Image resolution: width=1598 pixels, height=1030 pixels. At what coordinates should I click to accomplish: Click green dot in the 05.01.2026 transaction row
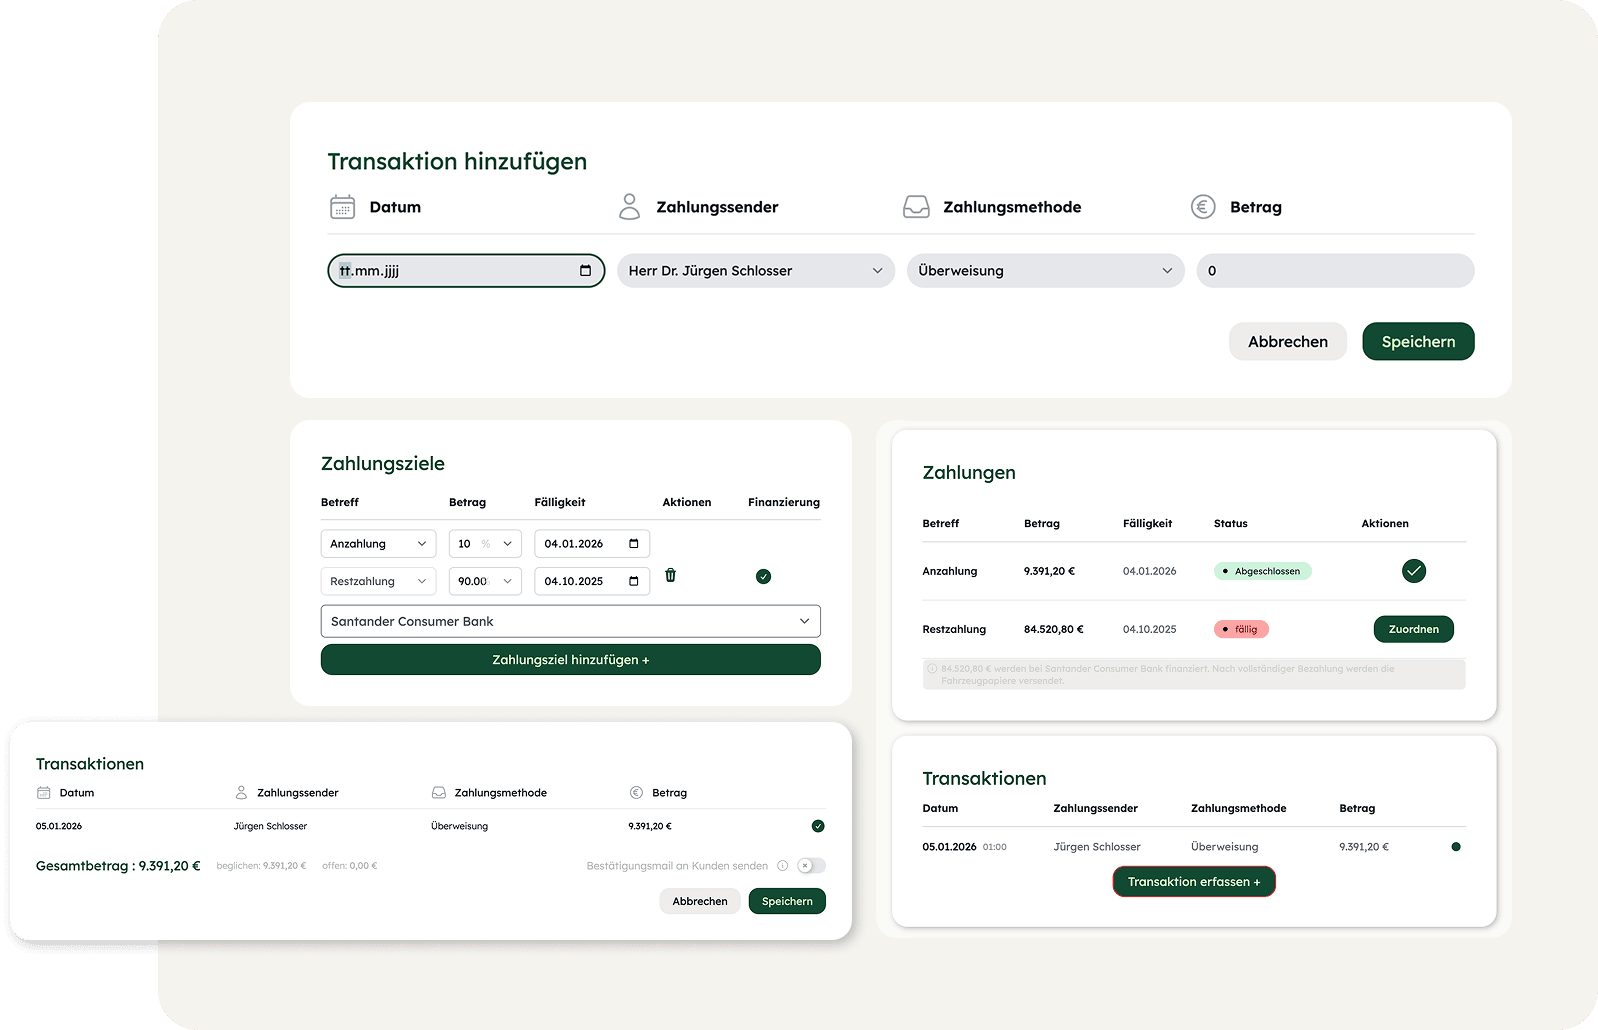point(1455,847)
